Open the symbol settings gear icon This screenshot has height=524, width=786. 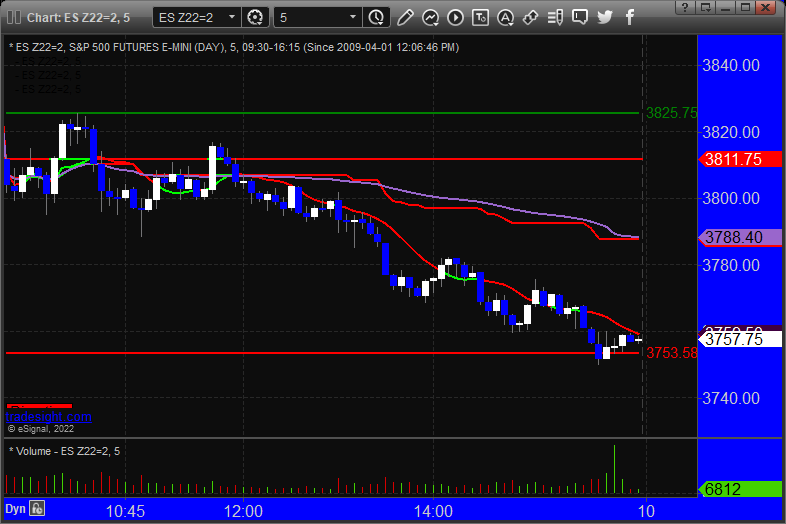(255, 18)
